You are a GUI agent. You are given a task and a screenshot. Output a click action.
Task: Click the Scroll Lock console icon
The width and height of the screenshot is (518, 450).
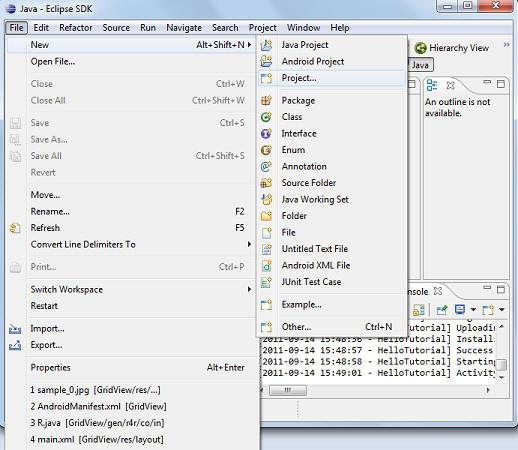tap(418, 310)
